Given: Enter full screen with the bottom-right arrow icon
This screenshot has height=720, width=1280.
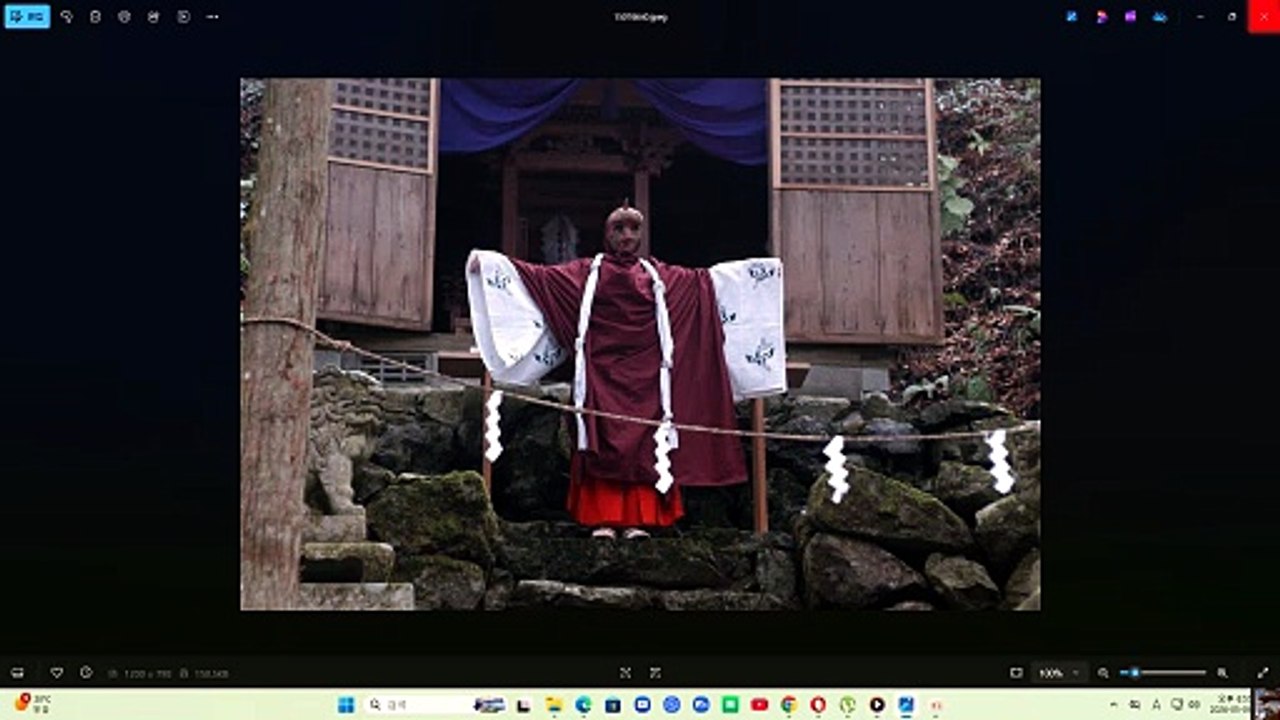Looking at the screenshot, I should point(1262,673).
